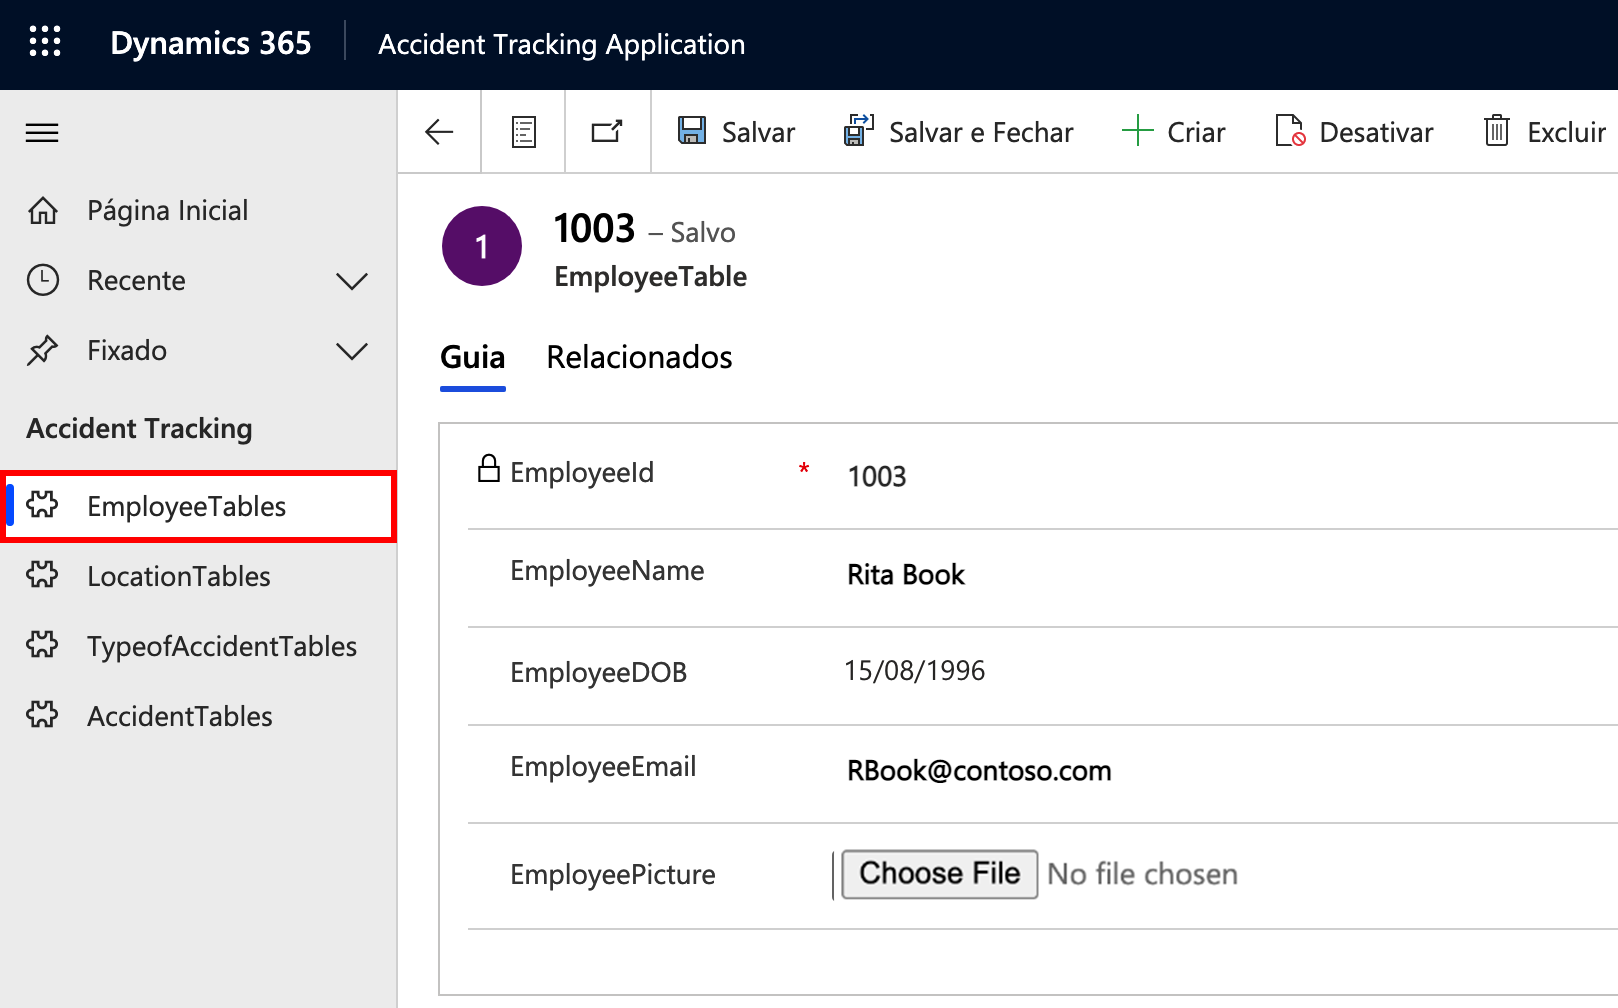Open the record set form icon

pos(524,132)
